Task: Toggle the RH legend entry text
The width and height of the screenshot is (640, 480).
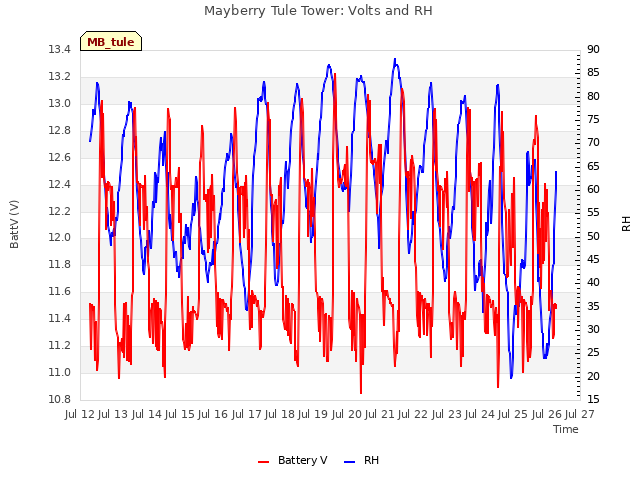Action: click(371, 460)
